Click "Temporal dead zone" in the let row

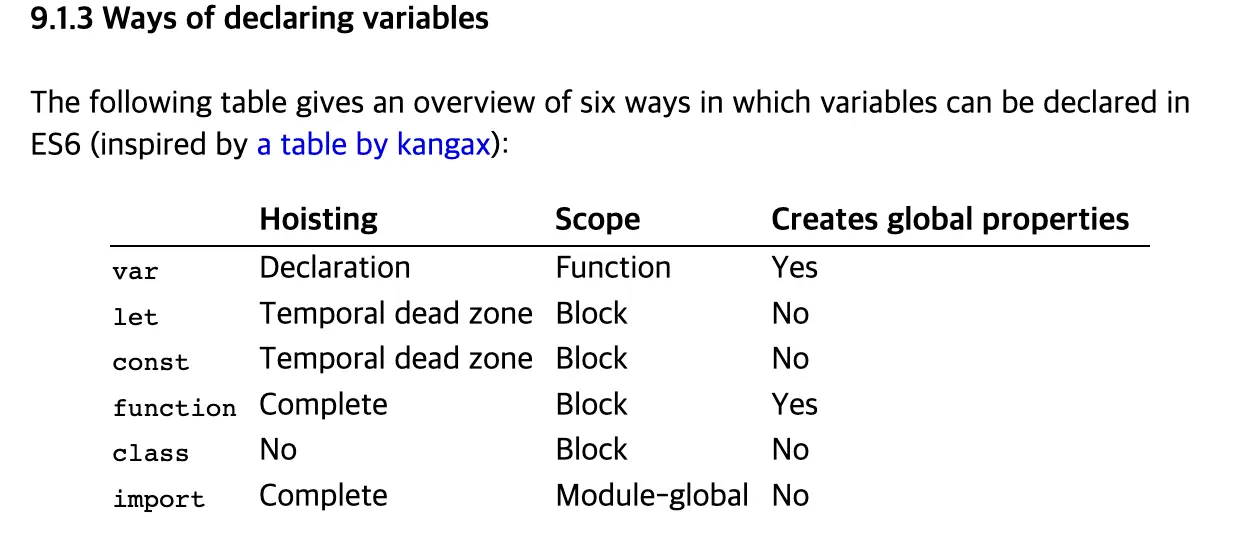point(396,313)
